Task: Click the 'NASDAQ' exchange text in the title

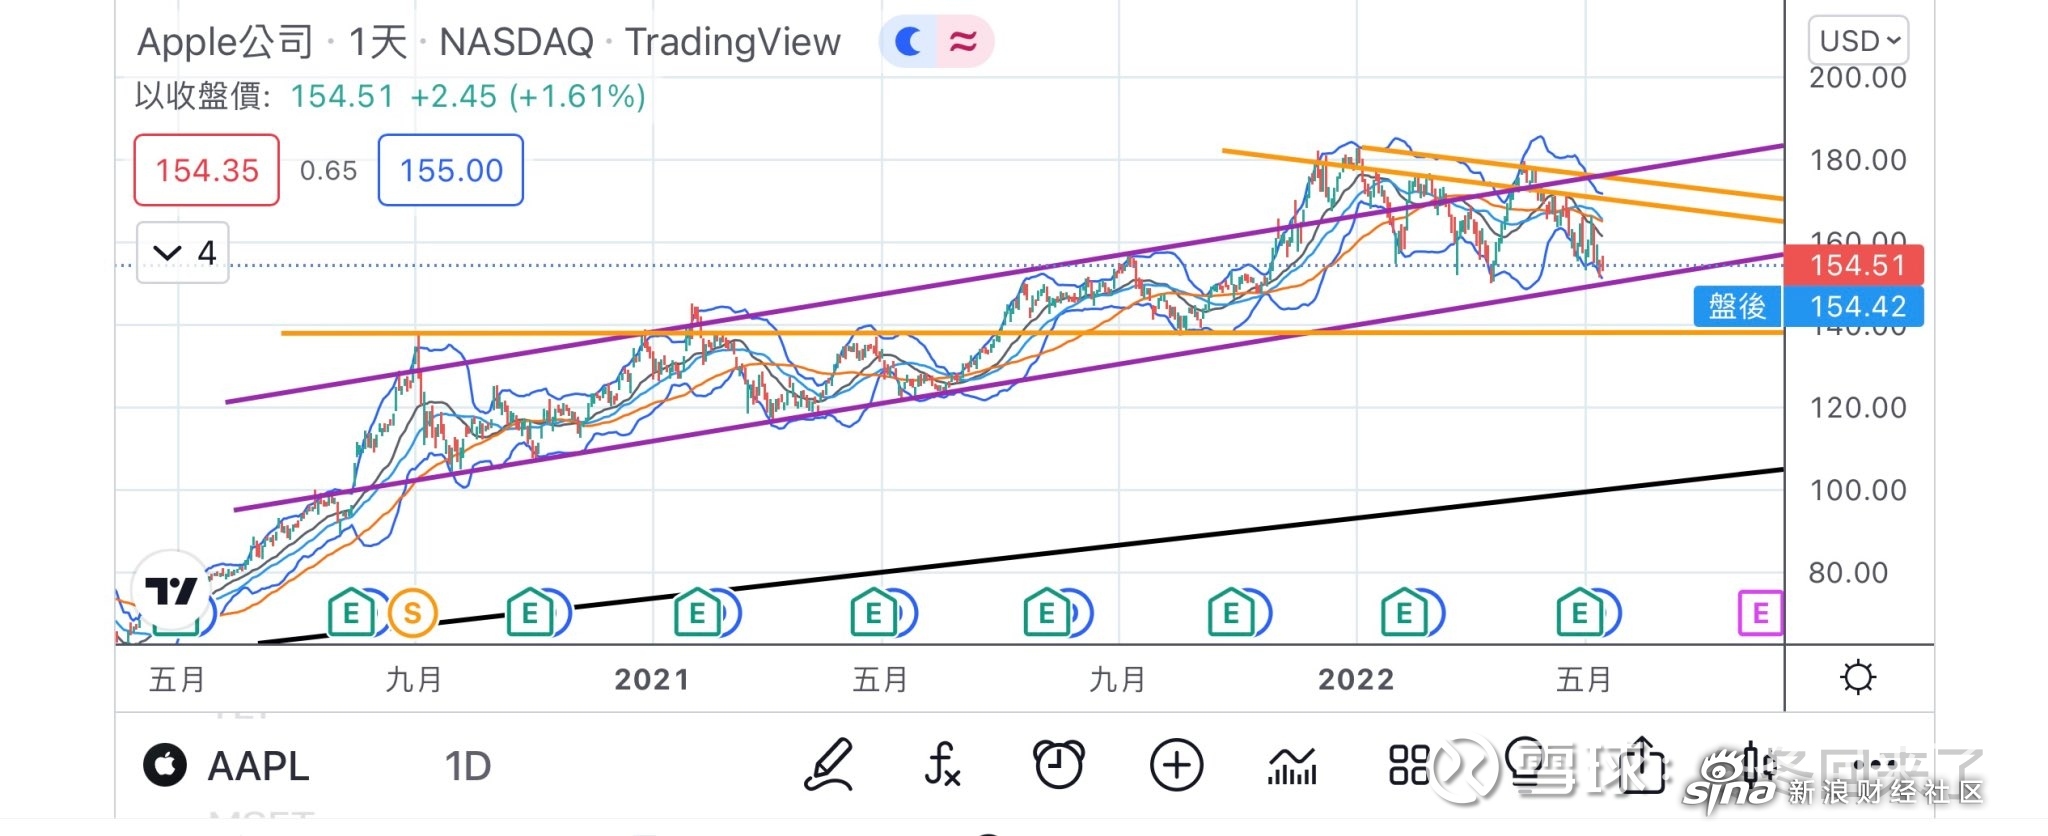Action: click(x=517, y=42)
